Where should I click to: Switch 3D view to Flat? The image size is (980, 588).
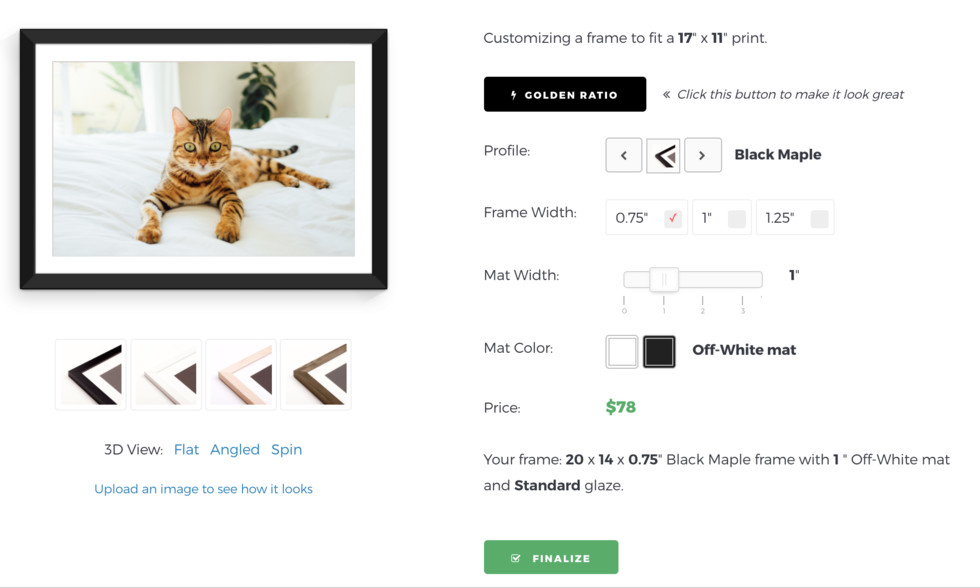point(186,449)
